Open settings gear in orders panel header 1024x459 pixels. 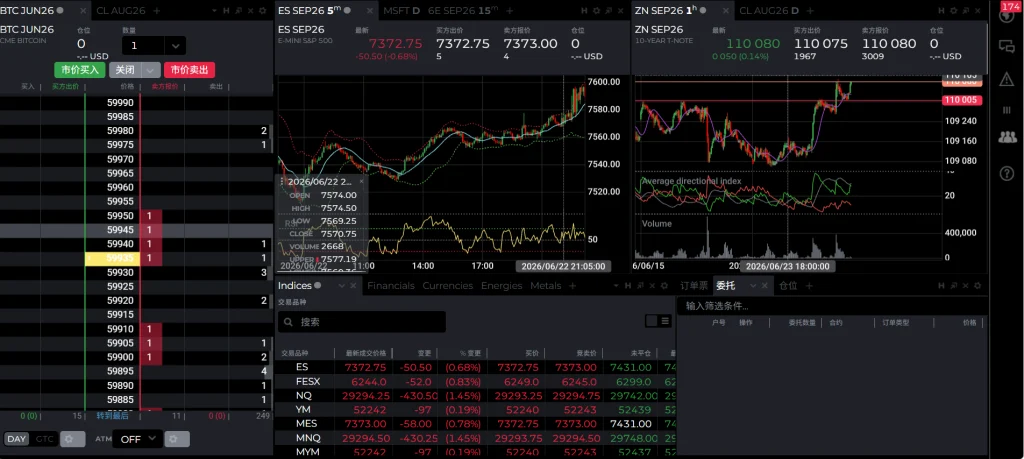point(977,285)
